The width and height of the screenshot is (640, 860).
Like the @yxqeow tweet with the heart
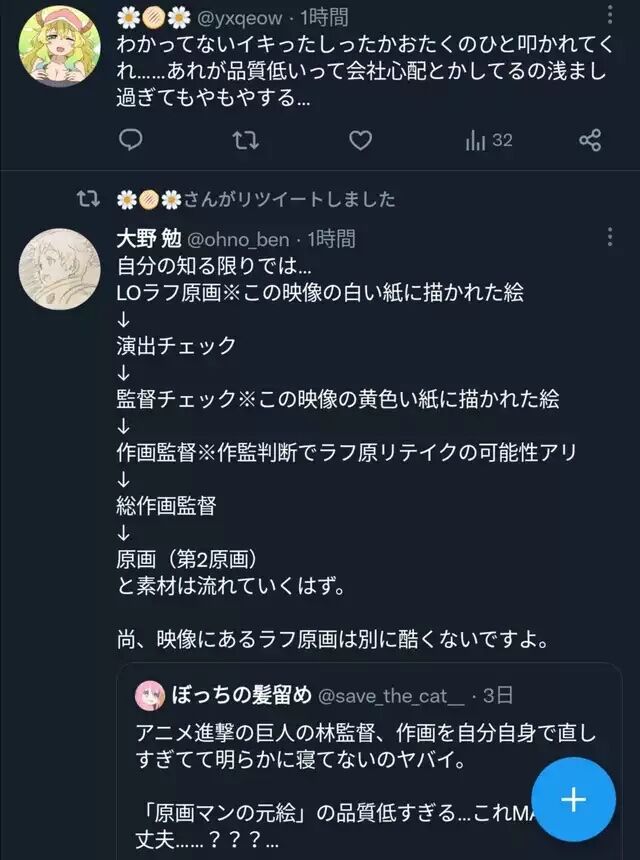click(360, 140)
